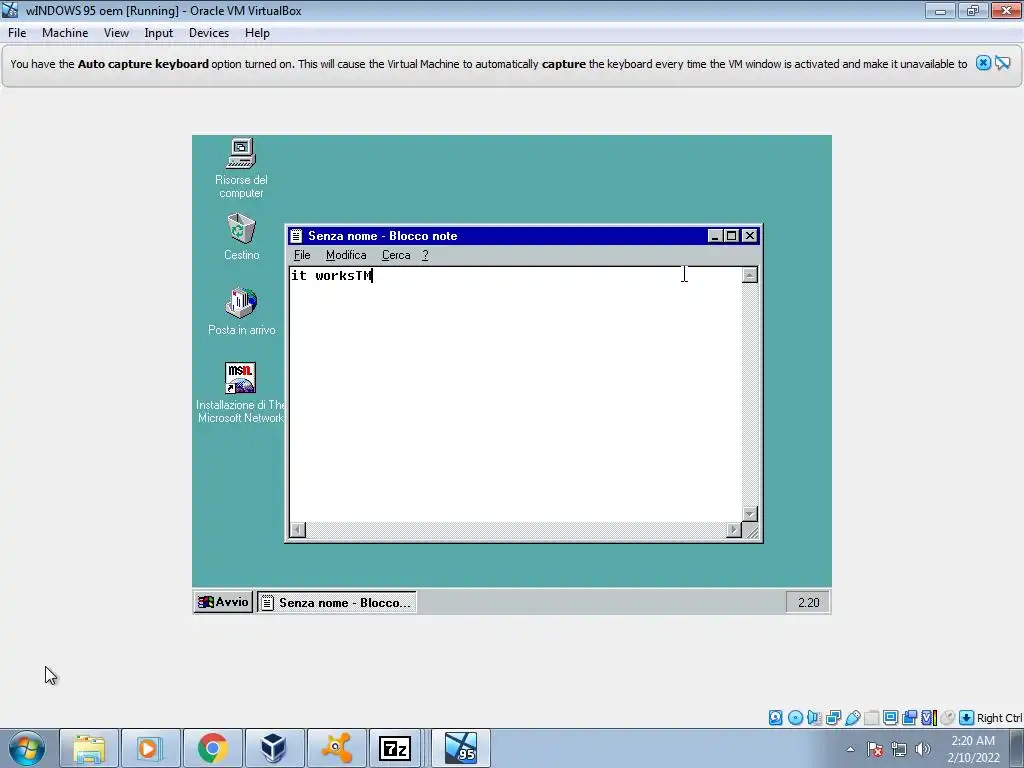
Task: Open Avast antivirus from host taskbar
Action: click(x=336, y=748)
